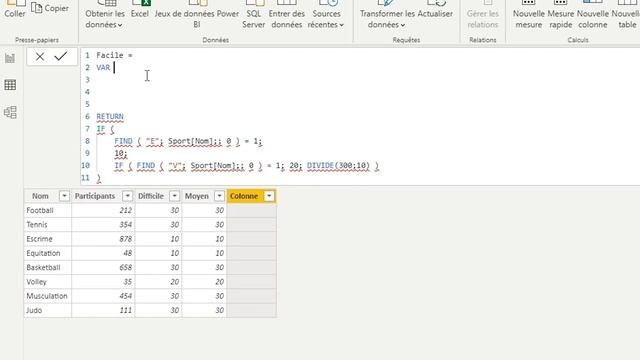Click the FIND "E" expression line

pyautogui.click(x=188, y=141)
